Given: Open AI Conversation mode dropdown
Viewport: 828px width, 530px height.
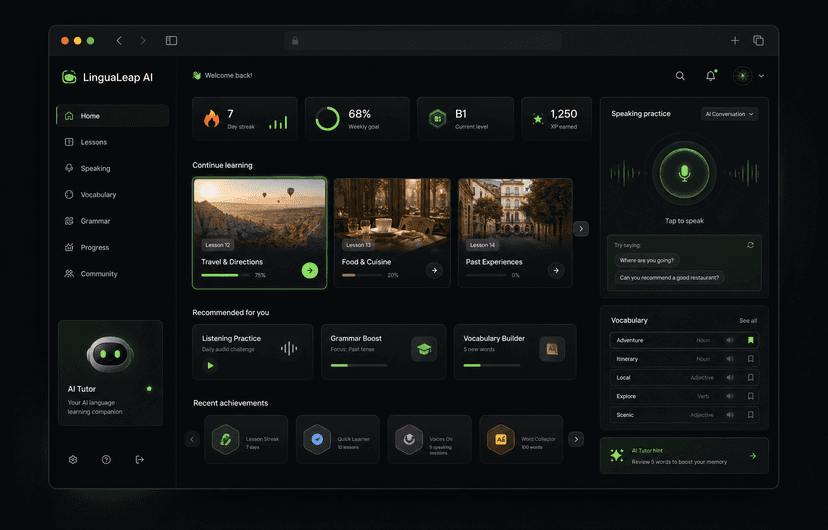Looking at the screenshot, I should pos(729,114).
